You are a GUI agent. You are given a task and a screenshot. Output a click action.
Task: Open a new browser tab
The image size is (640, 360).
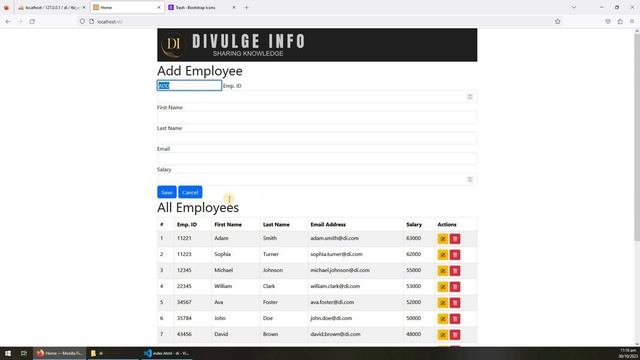246,7
